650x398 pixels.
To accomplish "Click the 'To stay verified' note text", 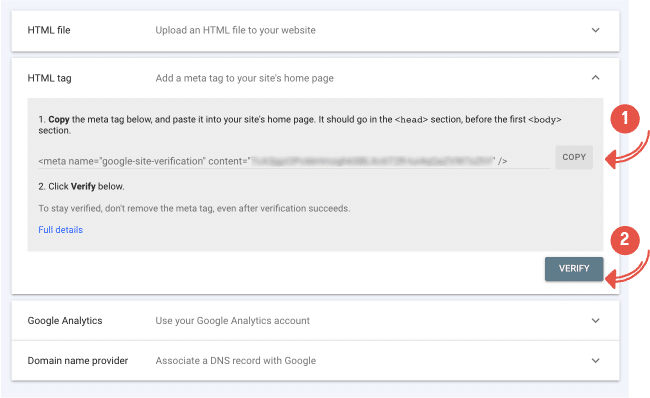I will [x=194, y=209].
